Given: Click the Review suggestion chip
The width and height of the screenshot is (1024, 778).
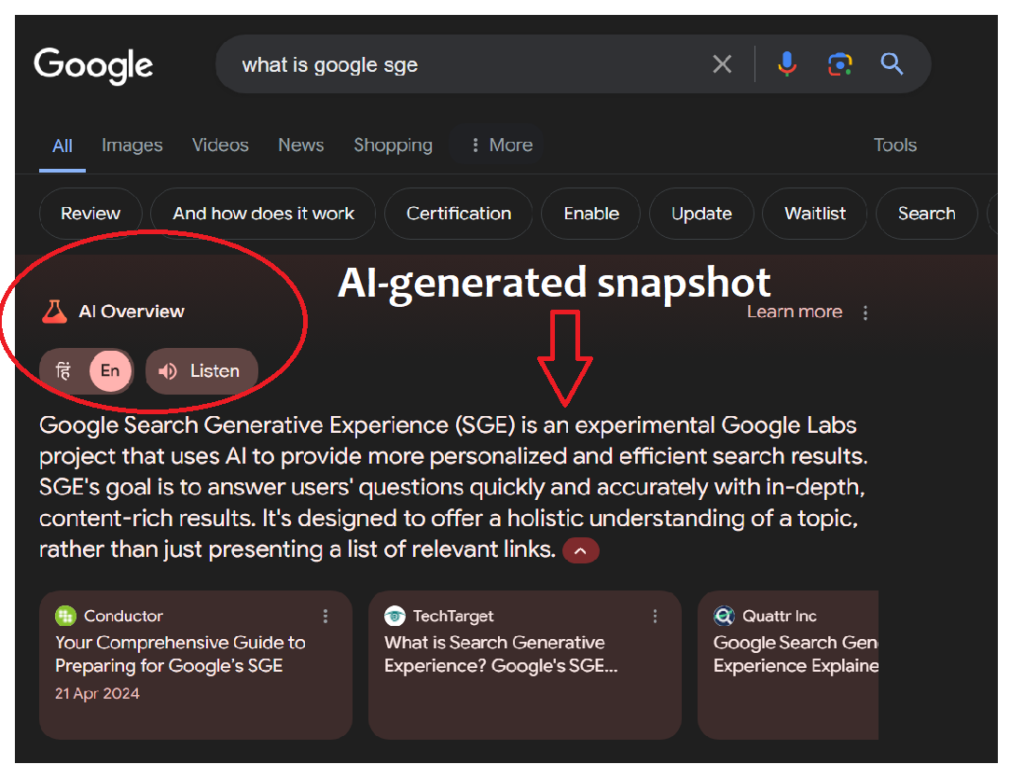Looking at the screenshot, I should 90,214.
